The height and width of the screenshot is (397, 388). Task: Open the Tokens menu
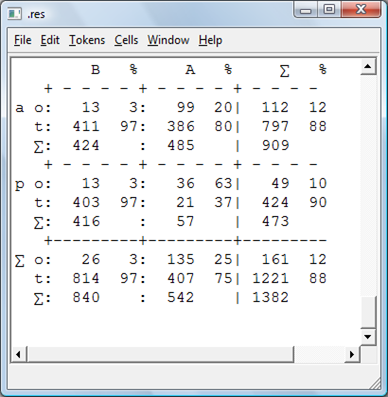click(x=87, y=40)
